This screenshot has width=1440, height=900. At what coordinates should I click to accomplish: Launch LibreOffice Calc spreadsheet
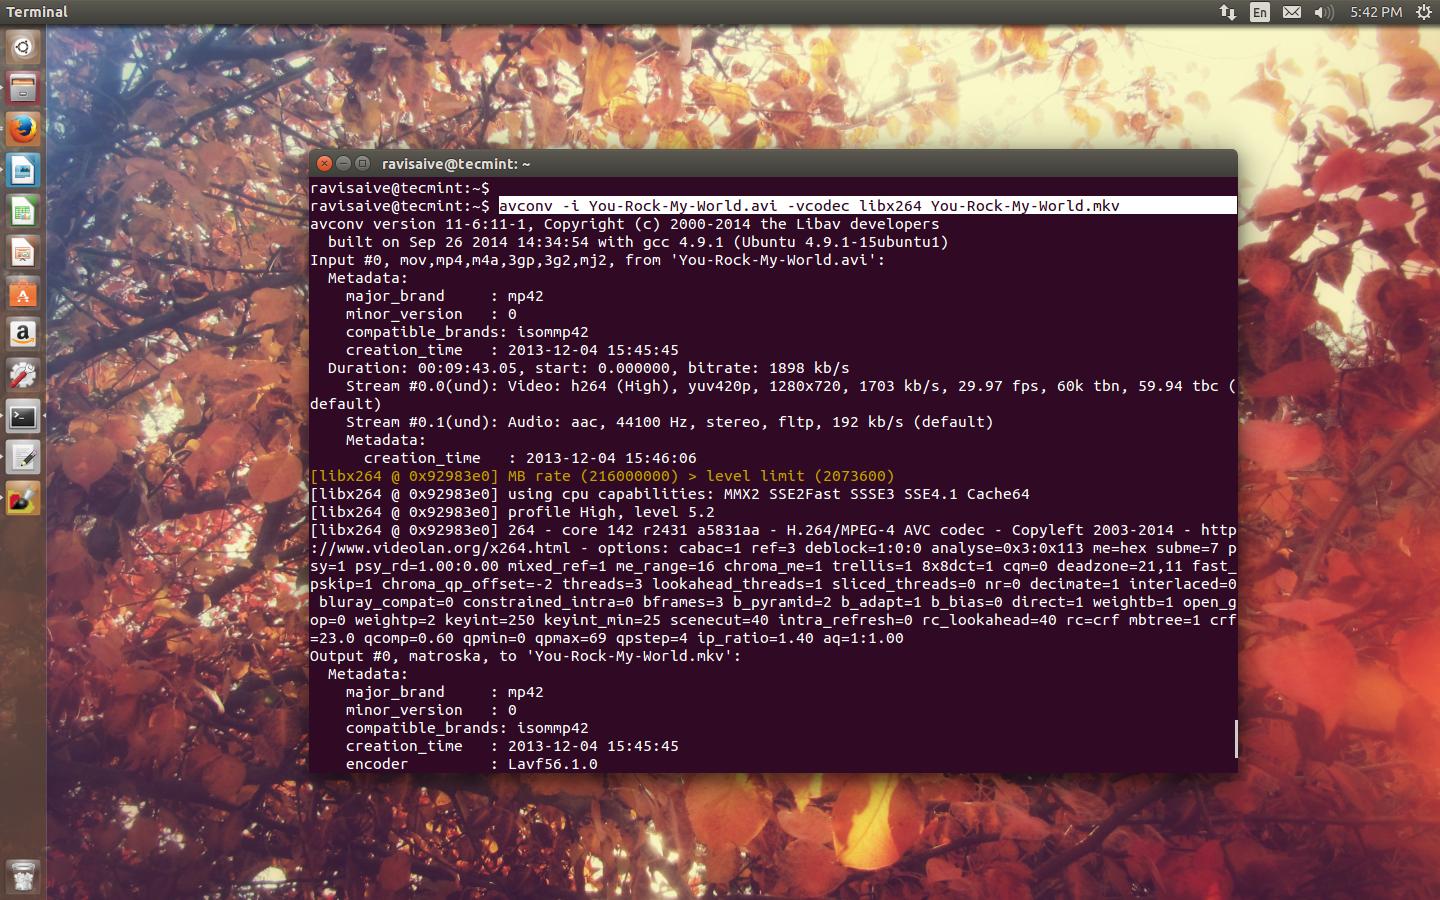(23, 211)
